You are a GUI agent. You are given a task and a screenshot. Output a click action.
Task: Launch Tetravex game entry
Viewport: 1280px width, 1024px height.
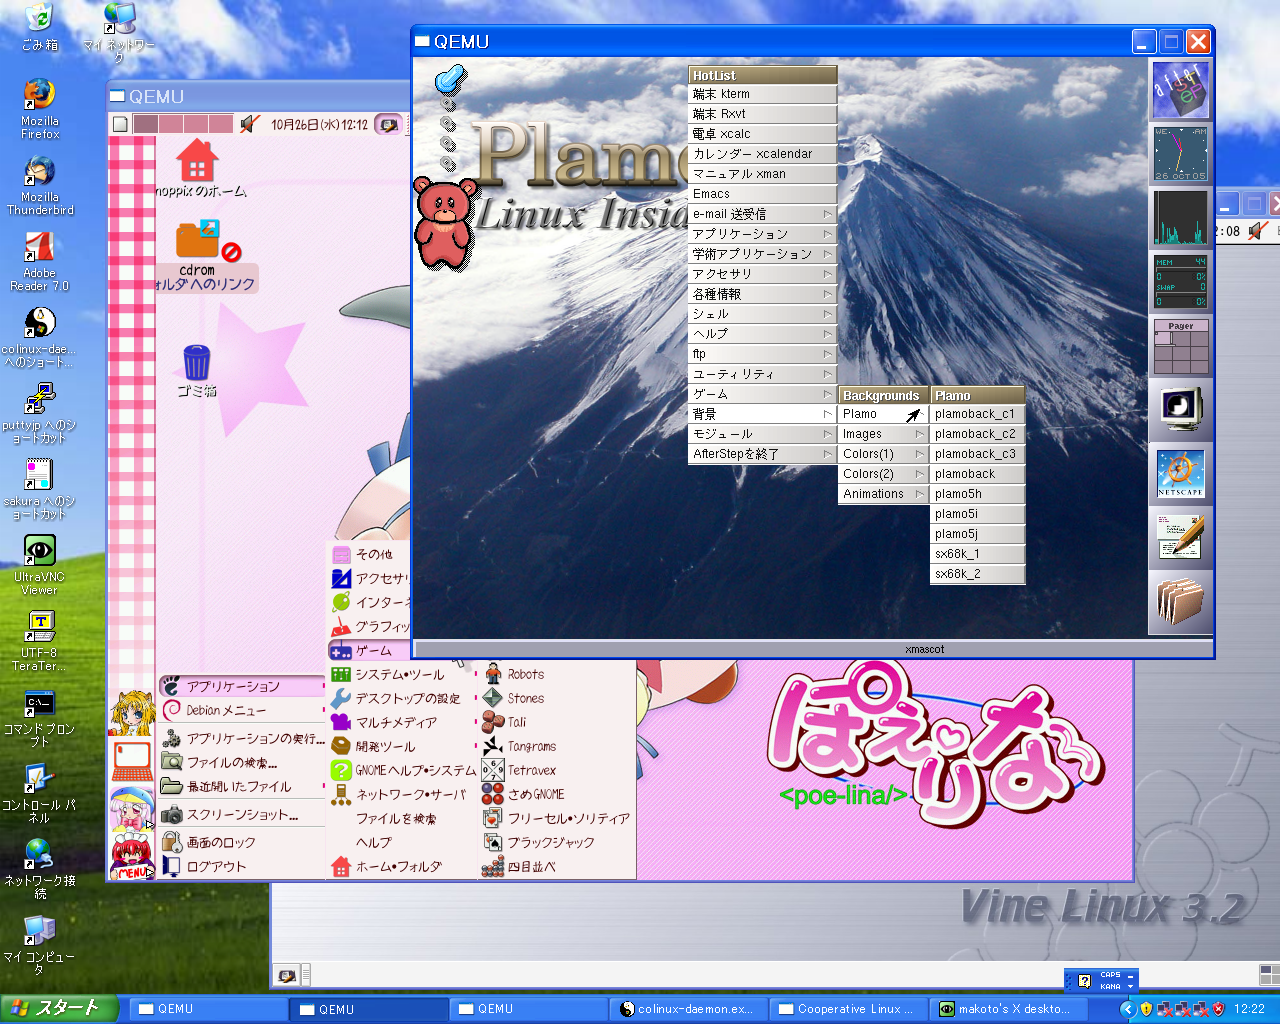(x=558, y=771)
